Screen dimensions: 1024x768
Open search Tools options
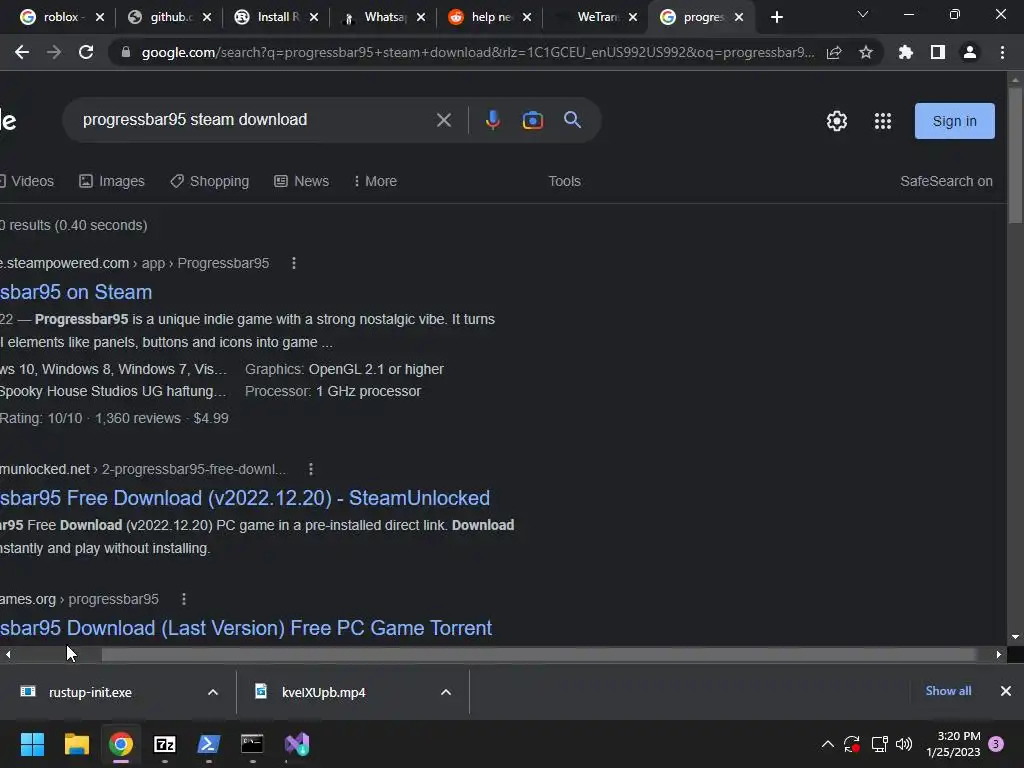[564, 181]
